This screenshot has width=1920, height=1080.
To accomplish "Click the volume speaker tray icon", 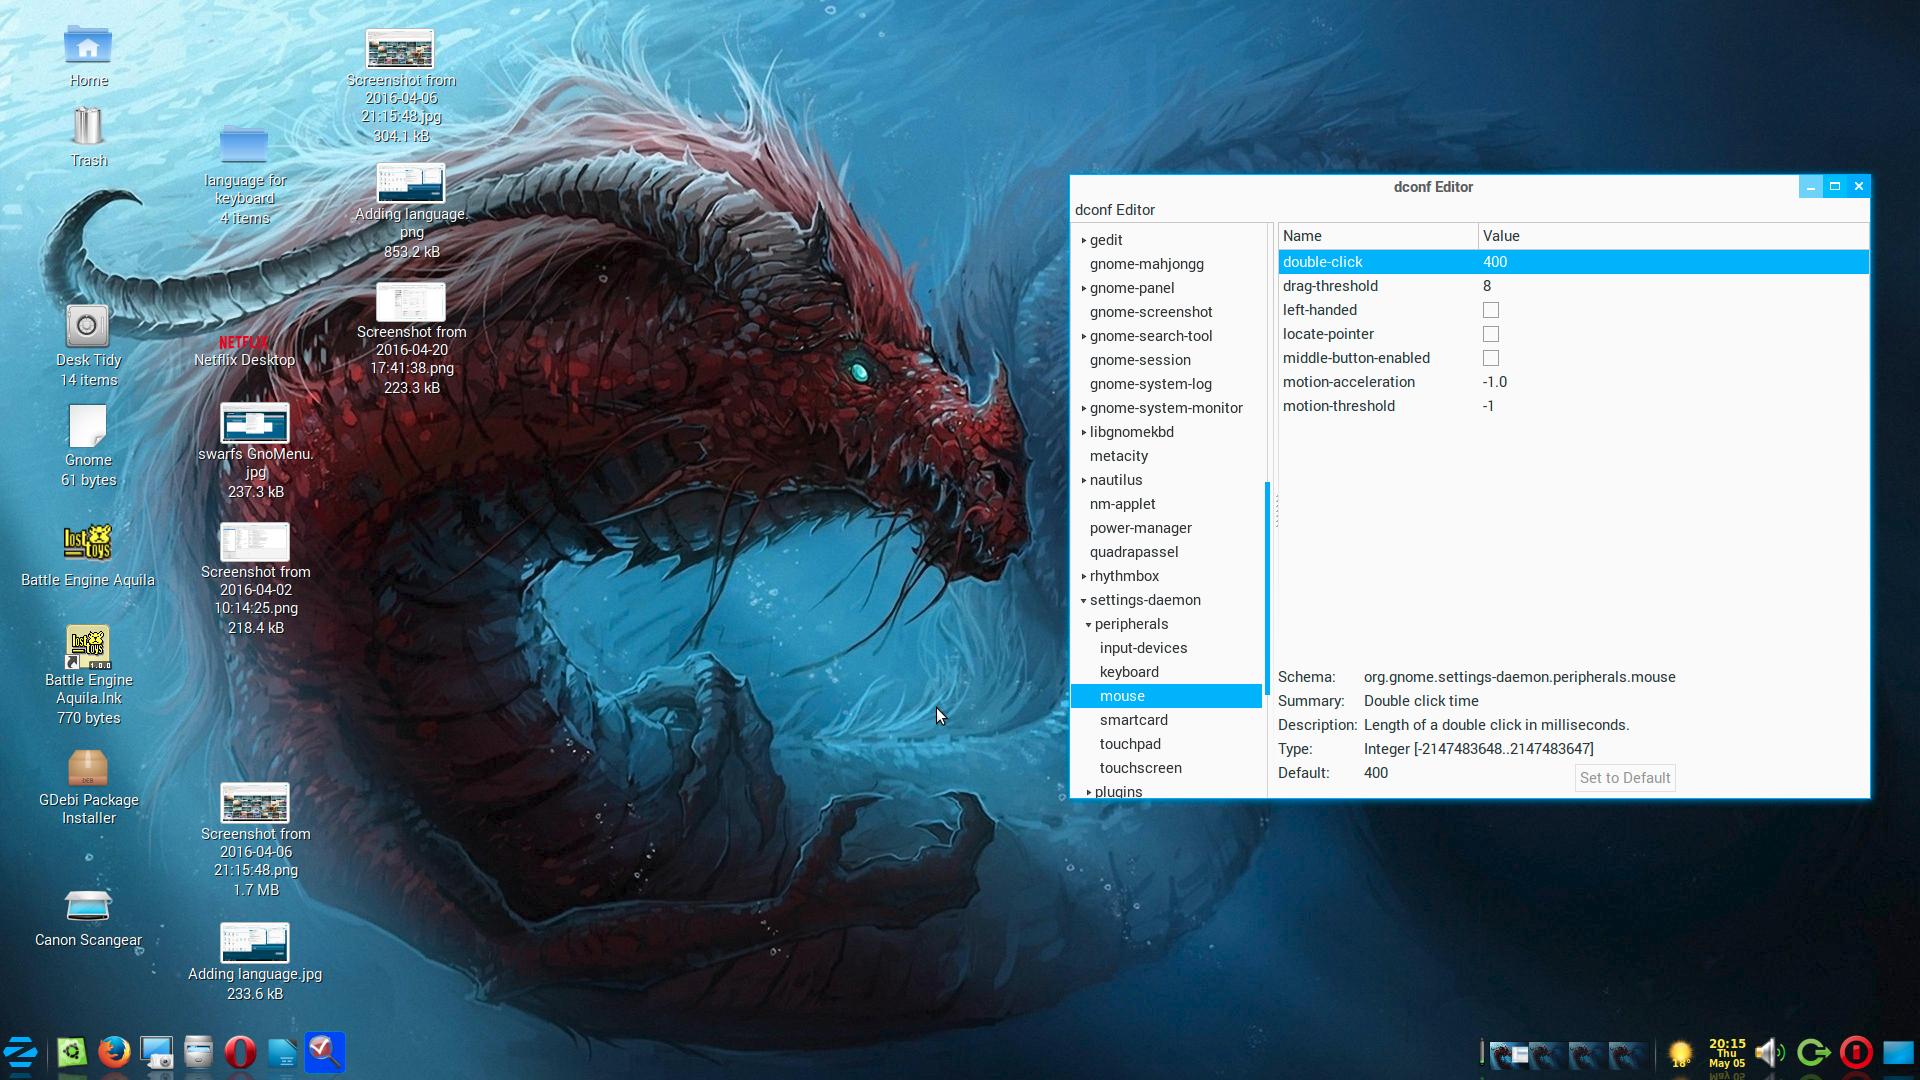I will [1769, 1052].
